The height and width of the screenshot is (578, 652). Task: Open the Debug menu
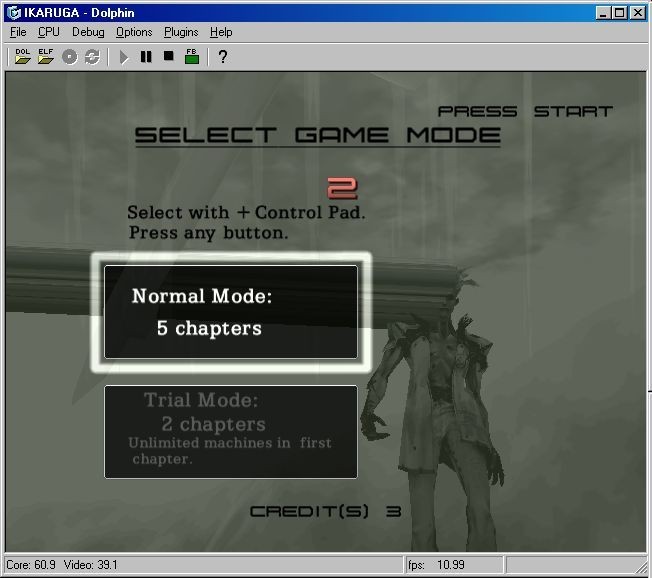88,32
